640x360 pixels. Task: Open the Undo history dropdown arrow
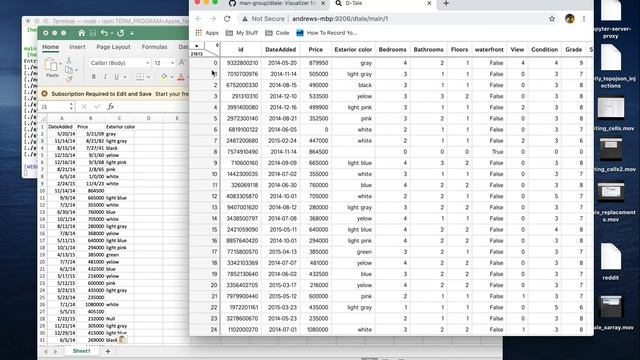coord(112,33)
